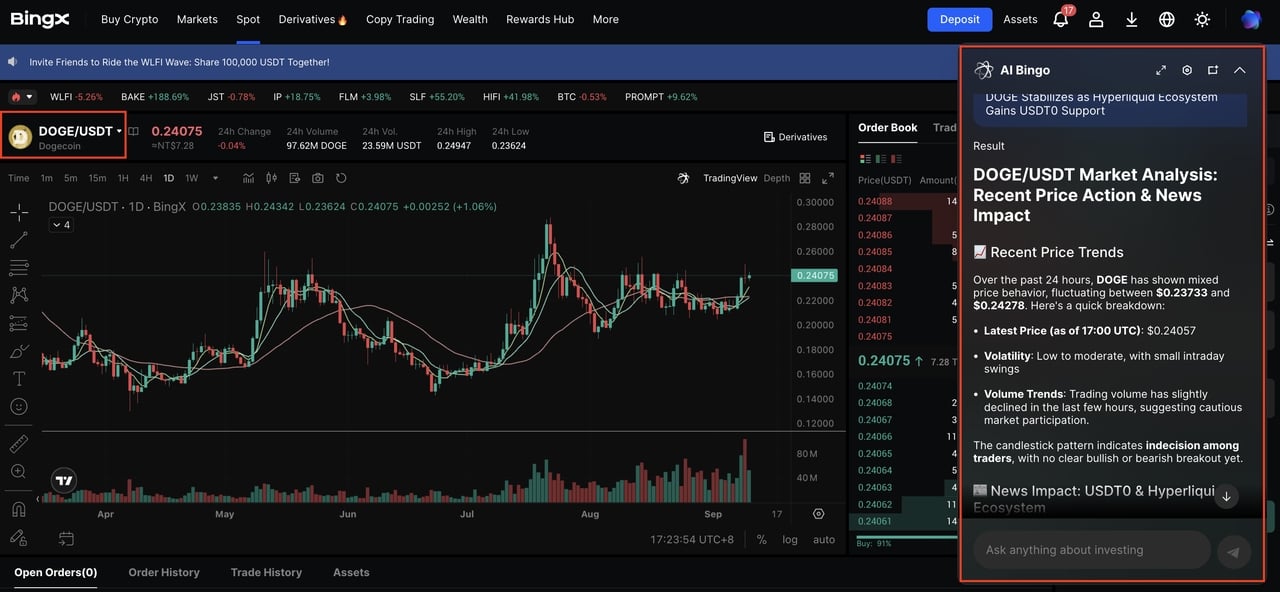Screen dimensions: 1280x592
Task: Pop out the AI Bingo window
Action: (x=1213, y=70)
